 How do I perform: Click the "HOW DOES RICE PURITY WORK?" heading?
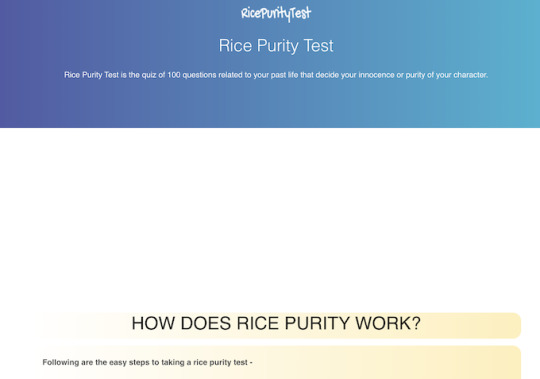click(x=276, y=324)
